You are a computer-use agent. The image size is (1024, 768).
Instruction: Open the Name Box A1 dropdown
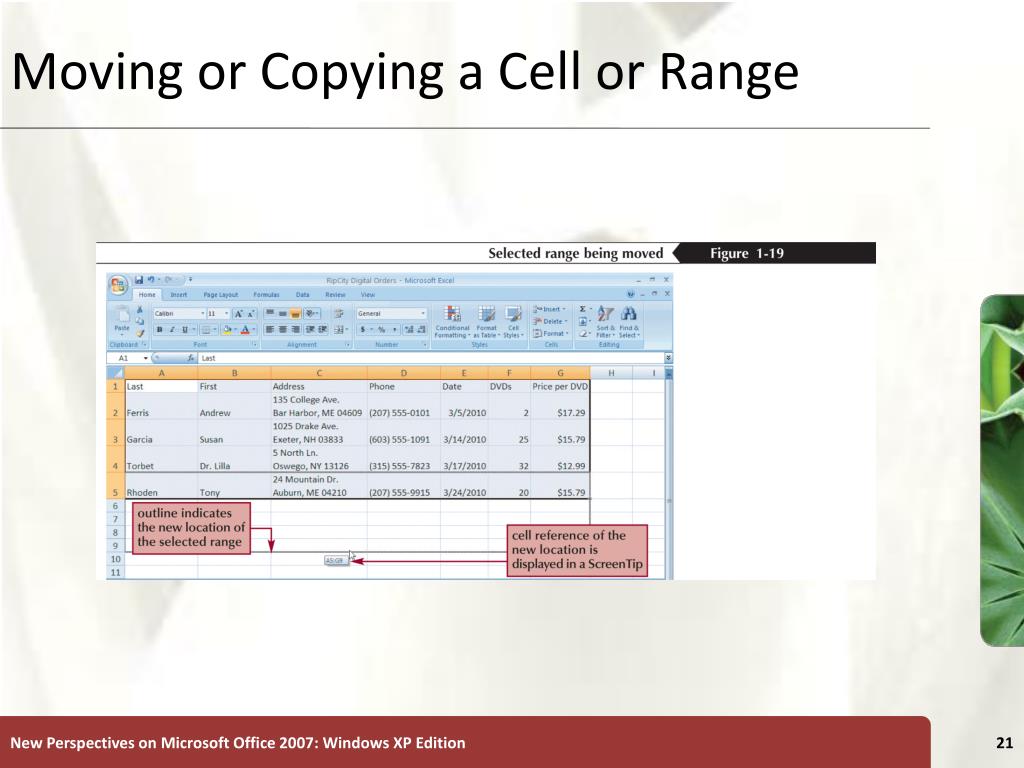(x=146, y=358)
